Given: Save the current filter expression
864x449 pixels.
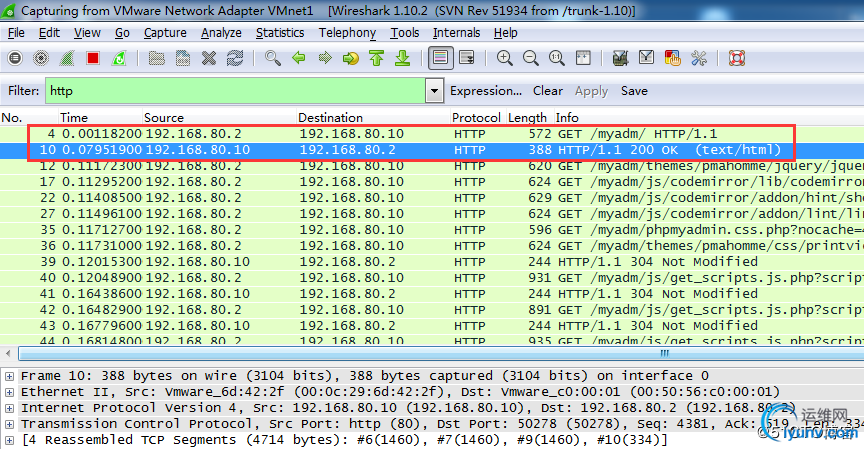Looking at the screenshot, I should click(x=634, y=91).
